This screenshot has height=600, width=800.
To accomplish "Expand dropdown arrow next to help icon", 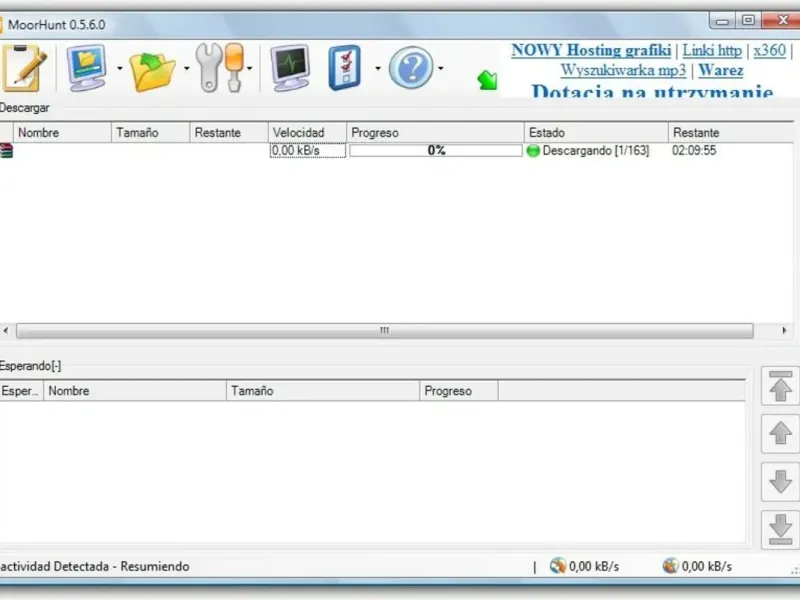I will 440,68.
